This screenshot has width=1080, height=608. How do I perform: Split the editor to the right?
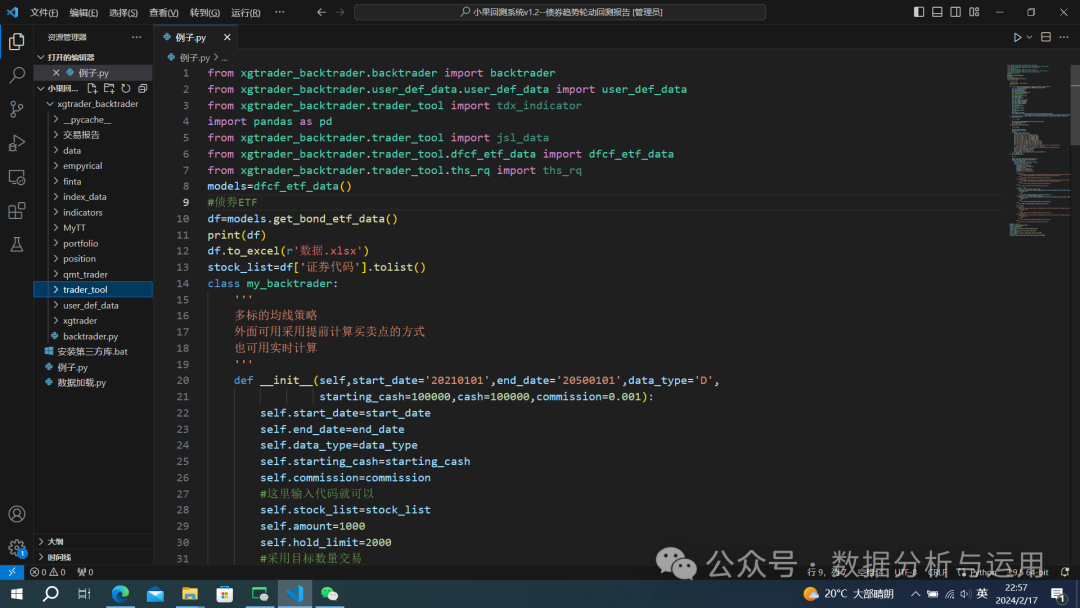point(1046,37)
